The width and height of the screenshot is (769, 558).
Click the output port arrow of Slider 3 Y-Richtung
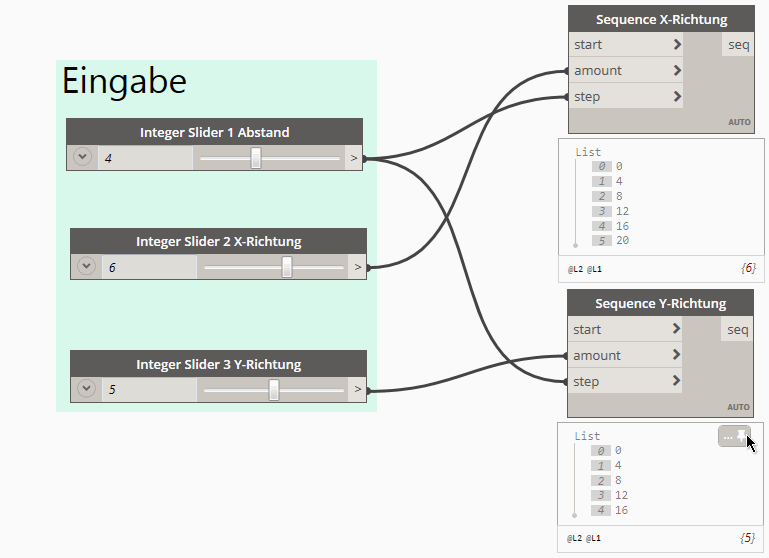[357, 390]
